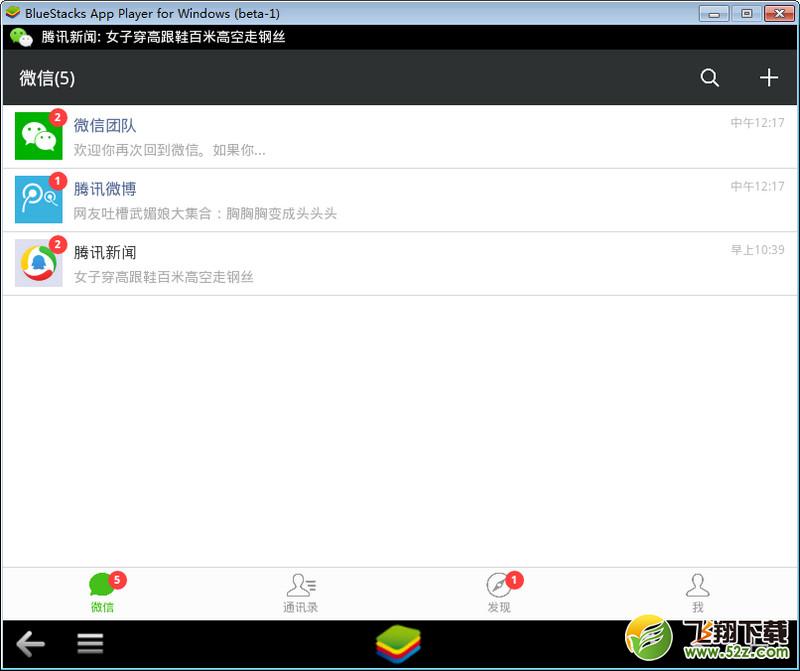Click the BlueStacks title bar app icon
Screen dimensions: 800x671
coord(13,12)
